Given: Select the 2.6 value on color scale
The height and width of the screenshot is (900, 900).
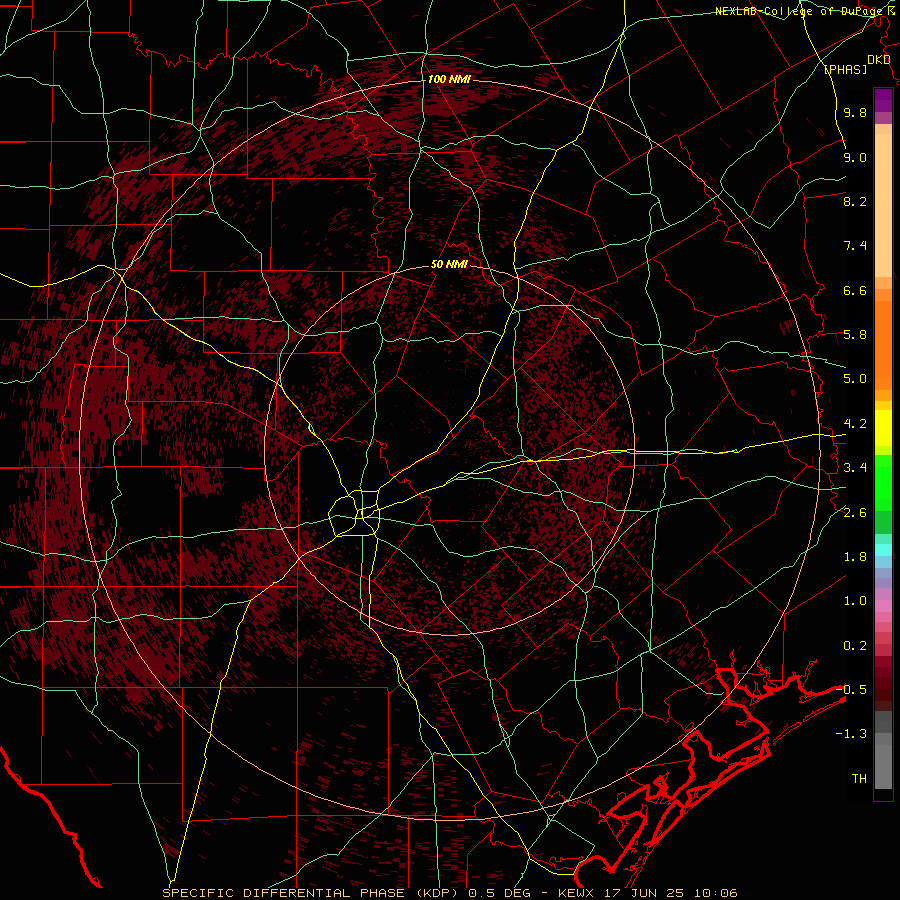Looking at the screenshot, I should 855,513.
